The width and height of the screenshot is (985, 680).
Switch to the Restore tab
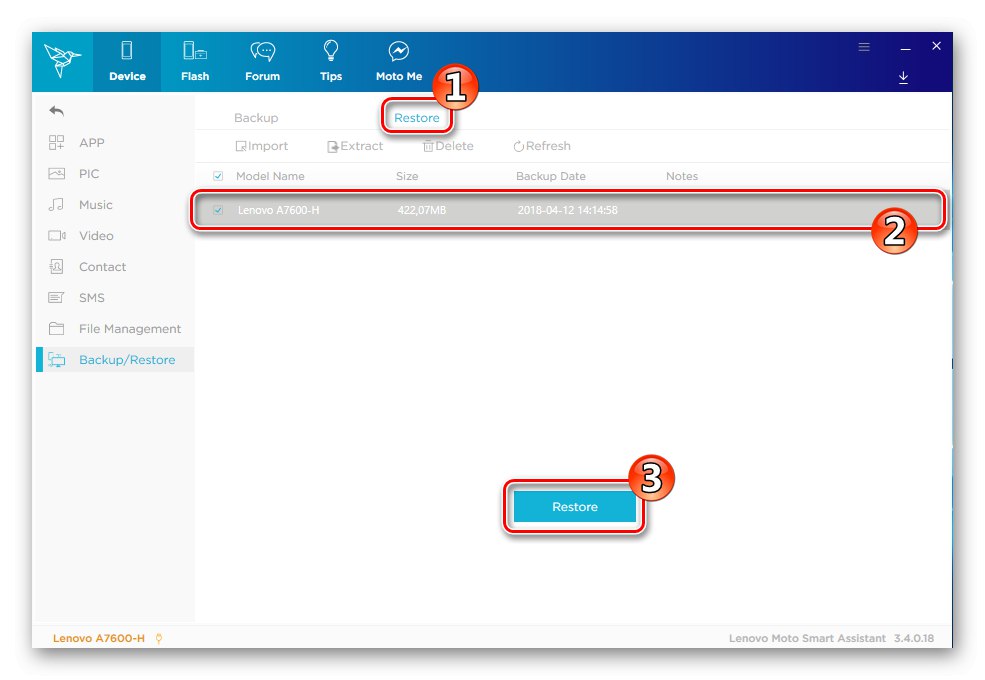[416, 118]
